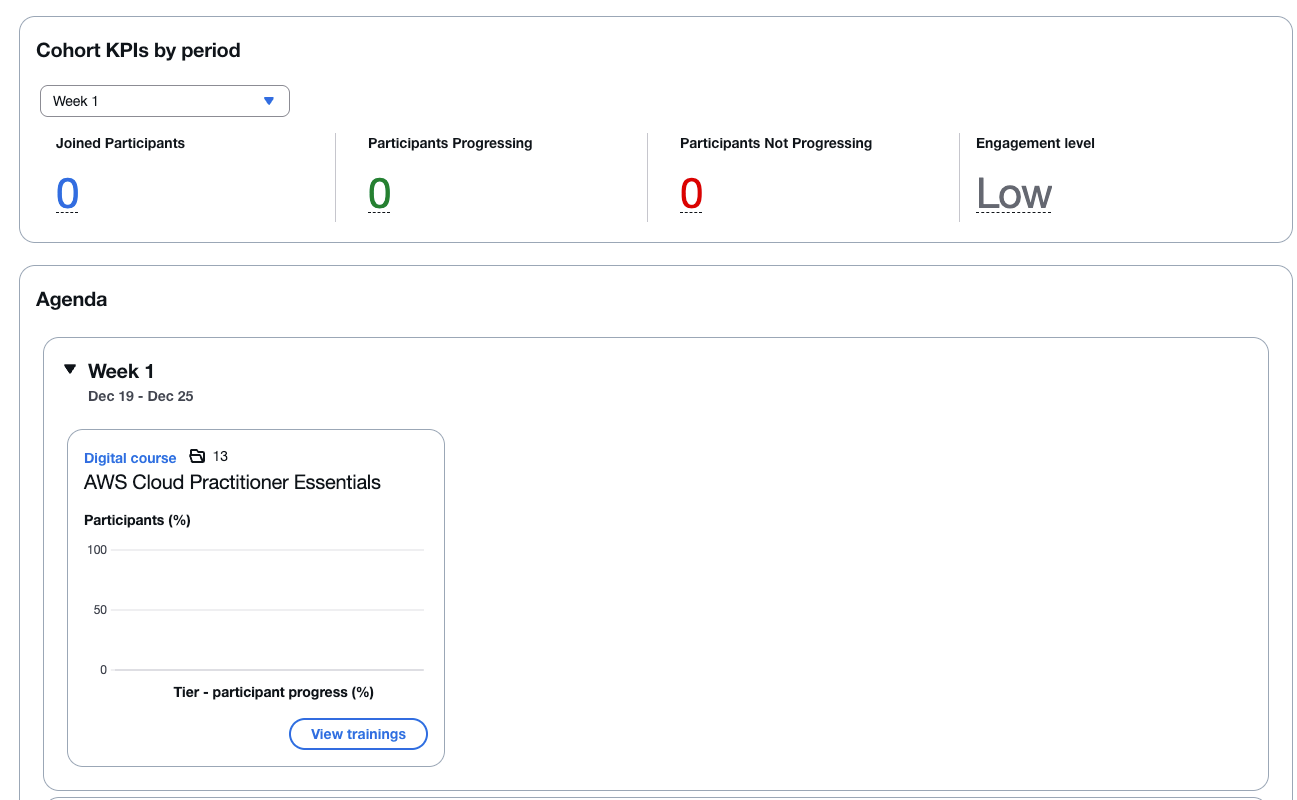The image size is (1297, 800).
Task: Click the Joined Participants label
Action: [120, 143]
